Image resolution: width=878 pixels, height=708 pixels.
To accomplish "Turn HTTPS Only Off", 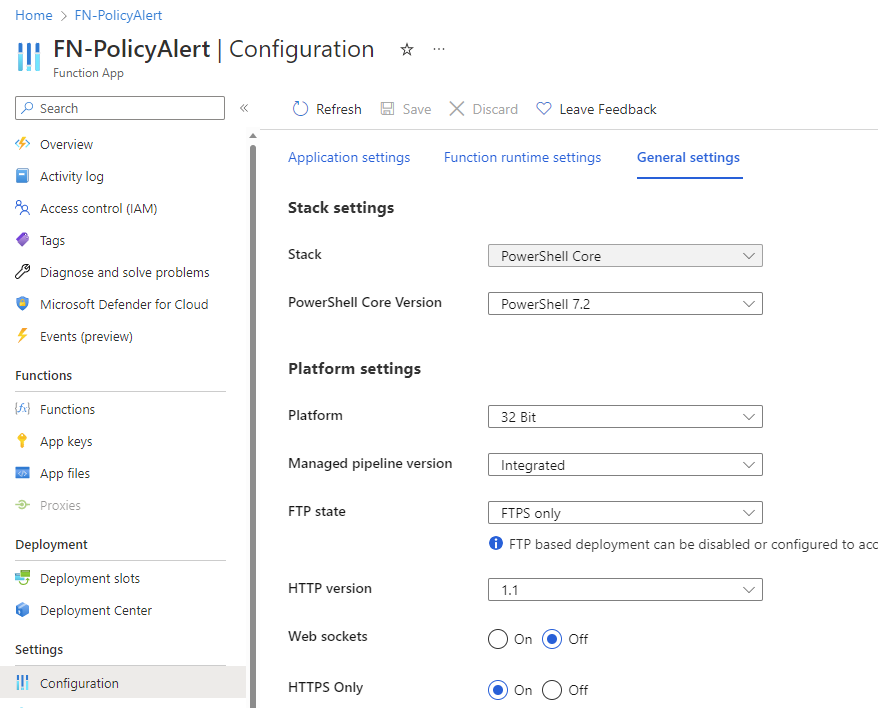I will [552, 690].
